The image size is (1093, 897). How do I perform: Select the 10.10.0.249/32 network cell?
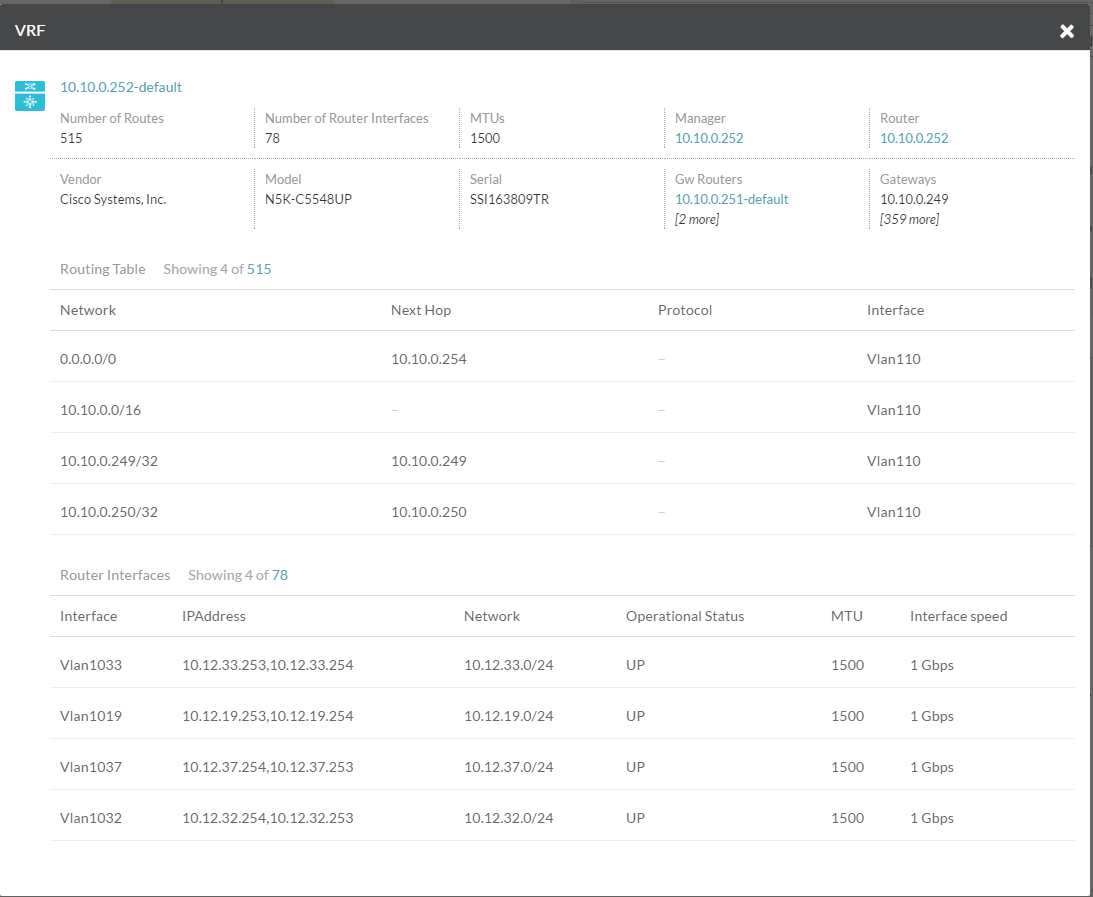click(x=109, y=461)
